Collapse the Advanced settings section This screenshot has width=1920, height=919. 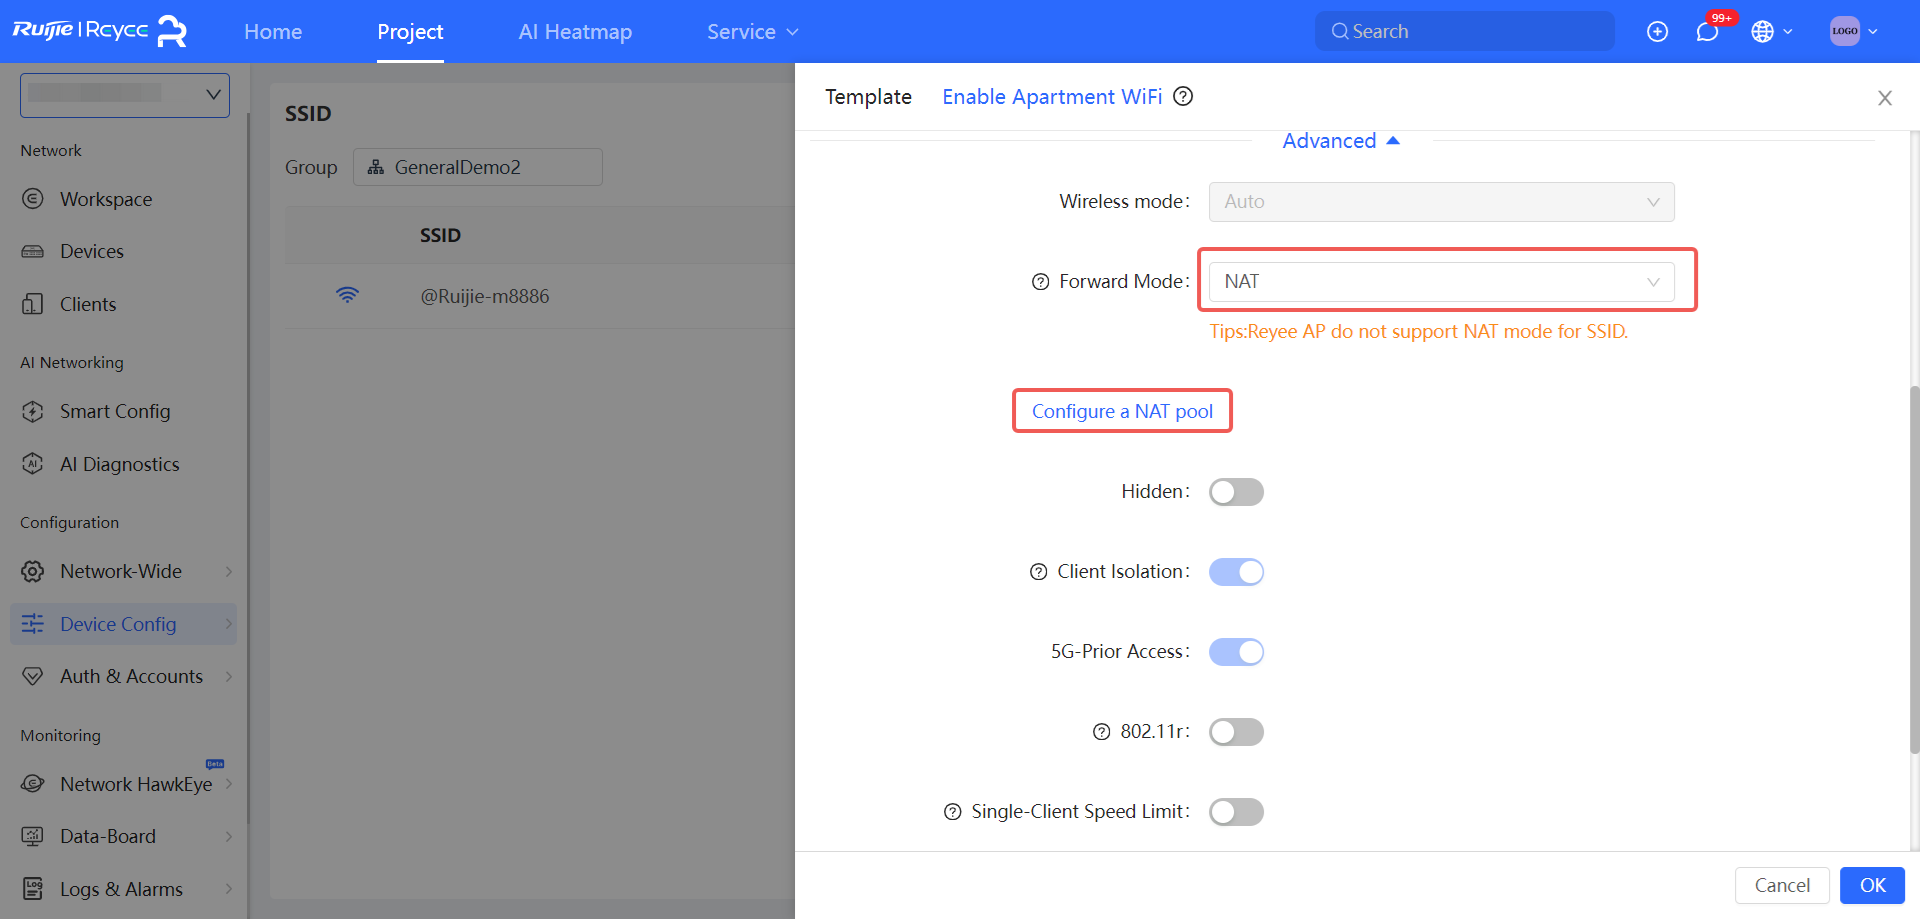[x=1341, y=140]
